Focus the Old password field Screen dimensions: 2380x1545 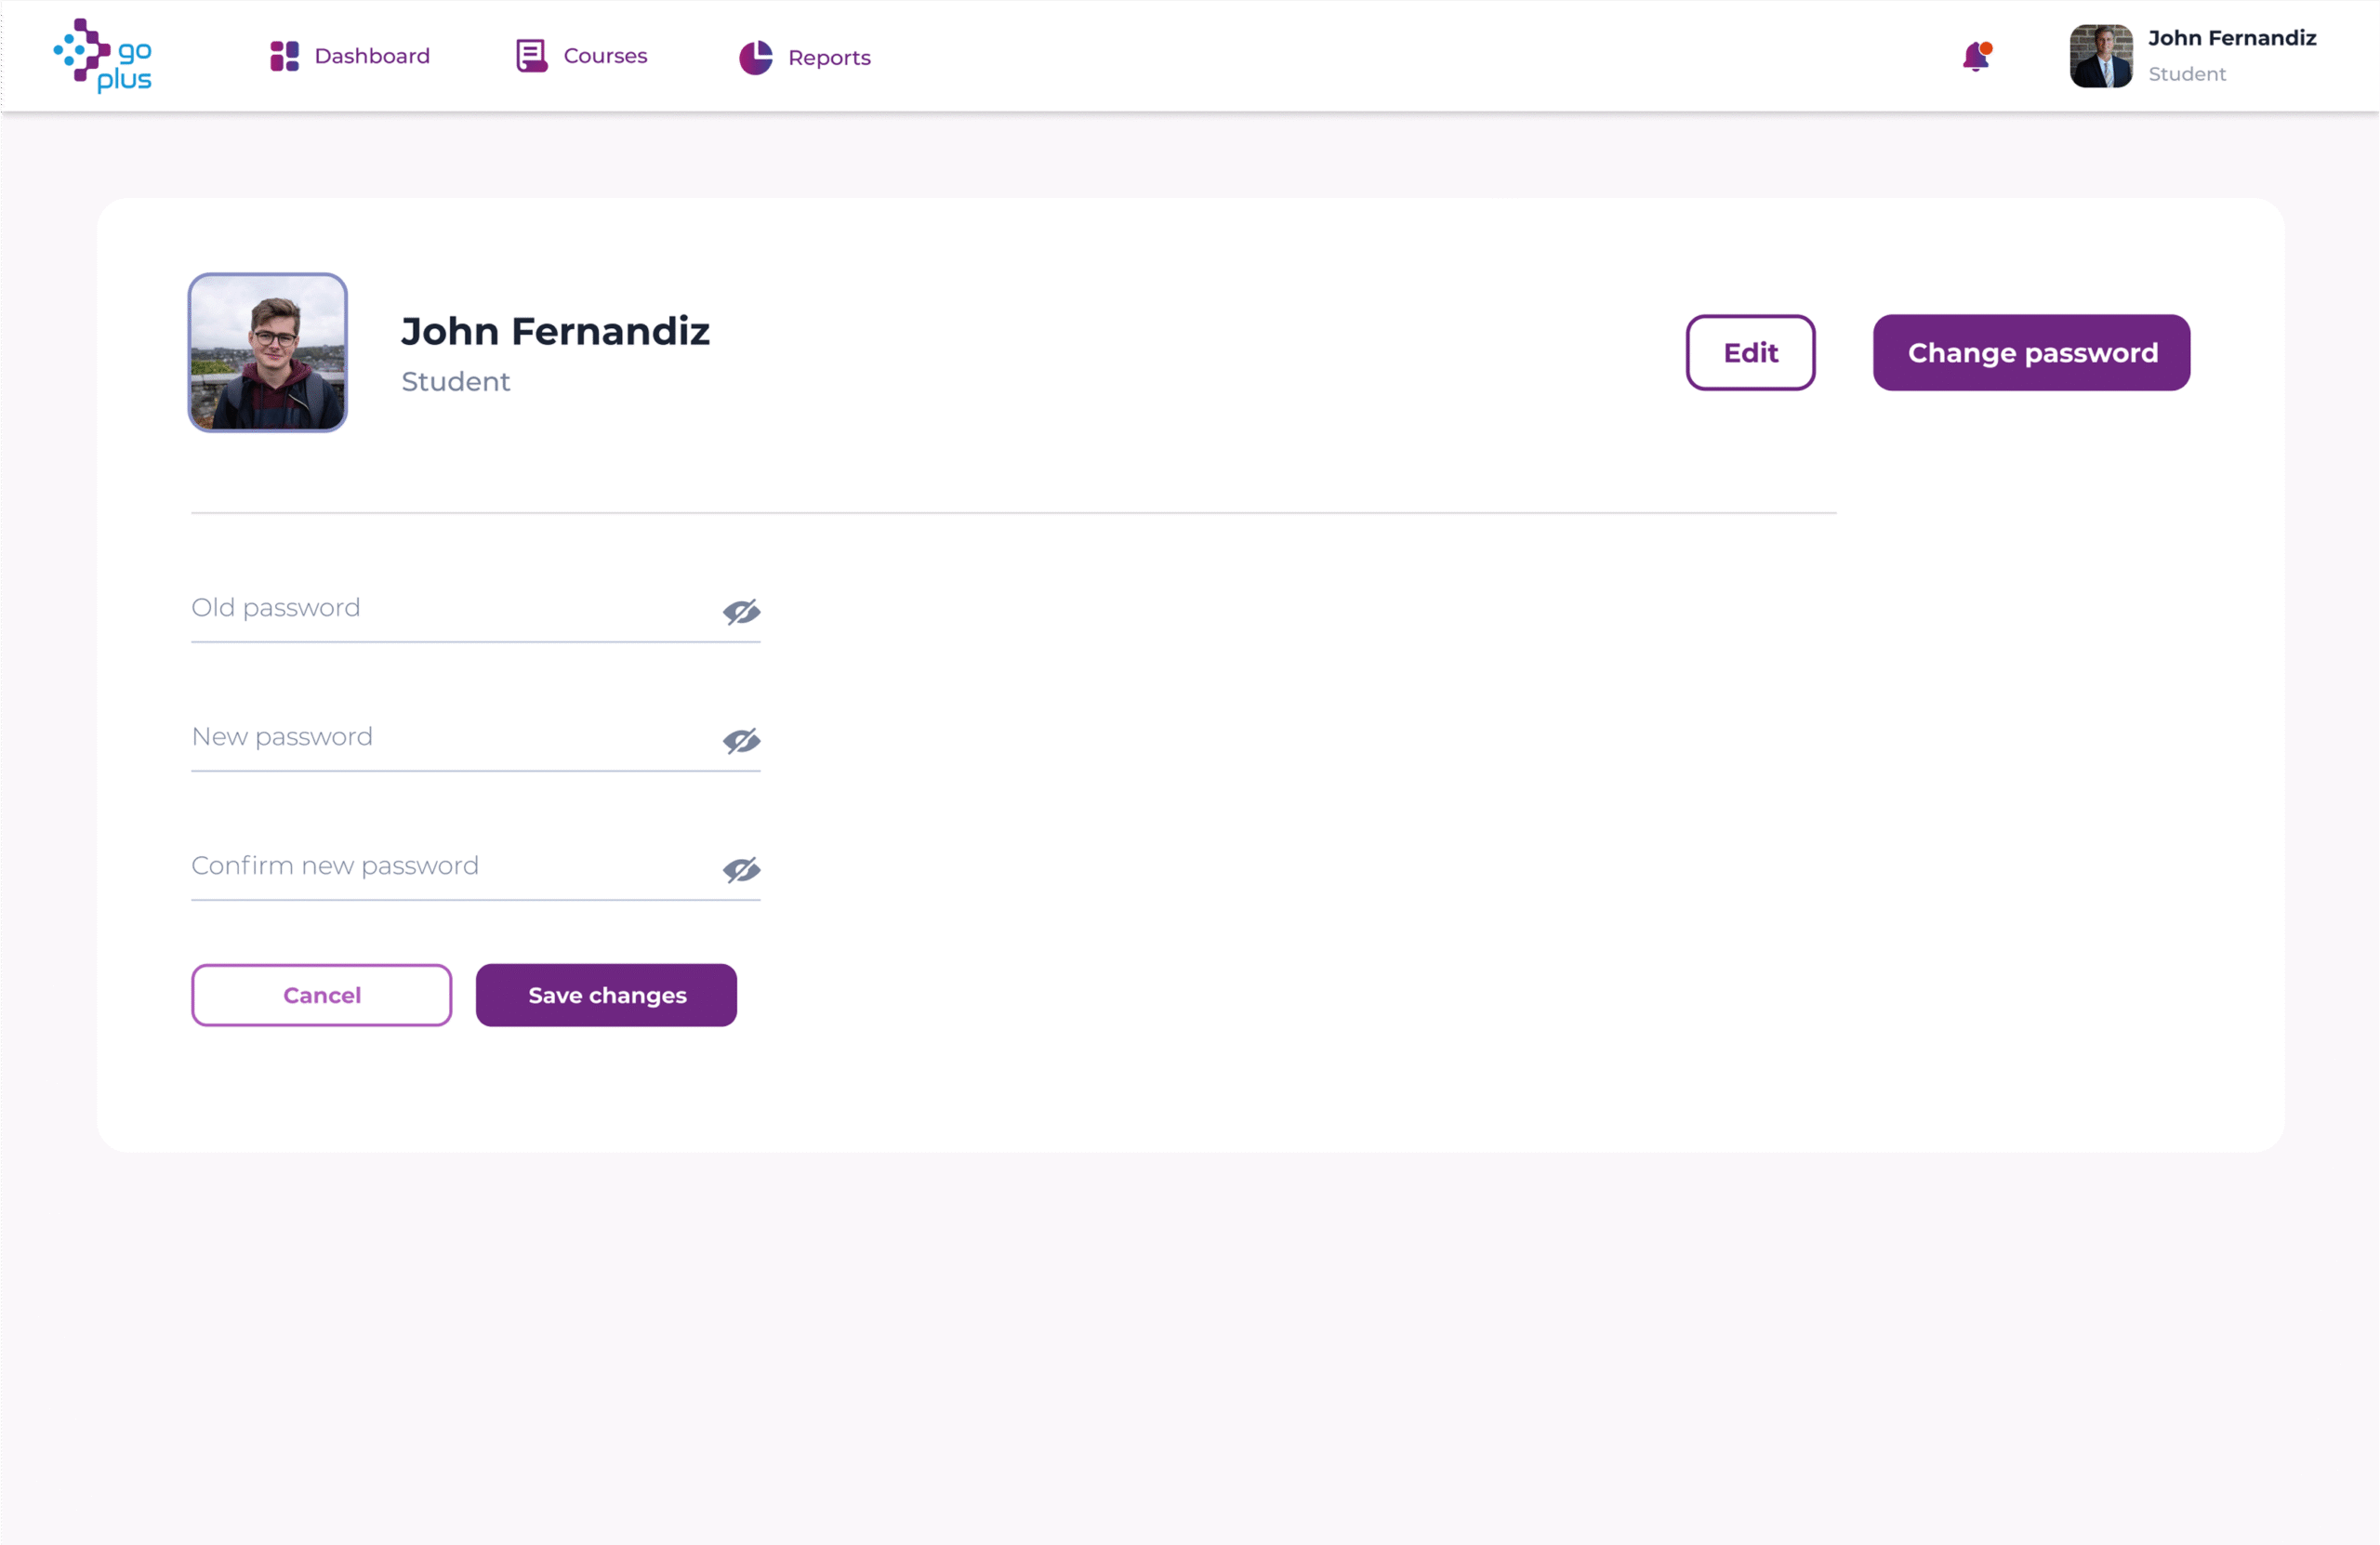450,608
